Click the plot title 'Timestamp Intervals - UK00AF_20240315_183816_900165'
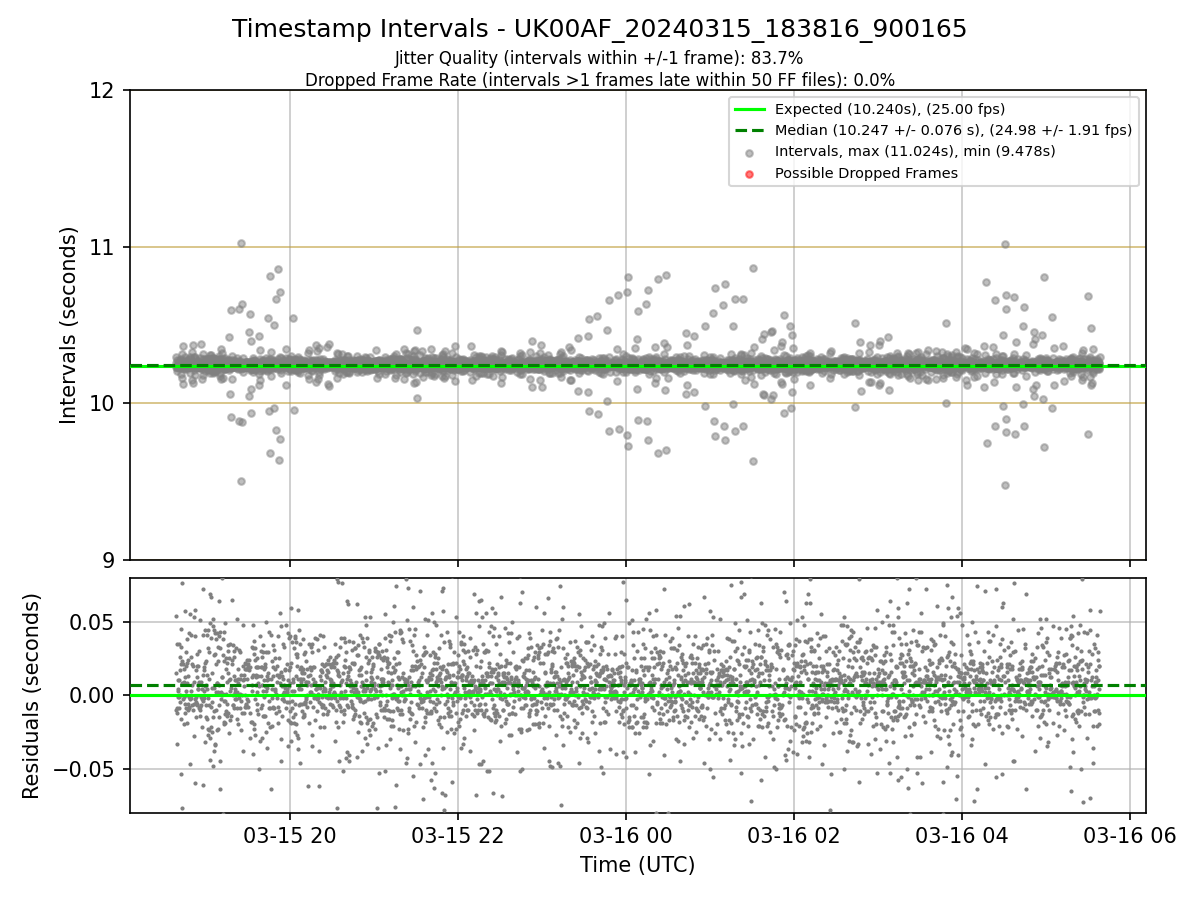The image size is (1200, 900). point(599,29)
